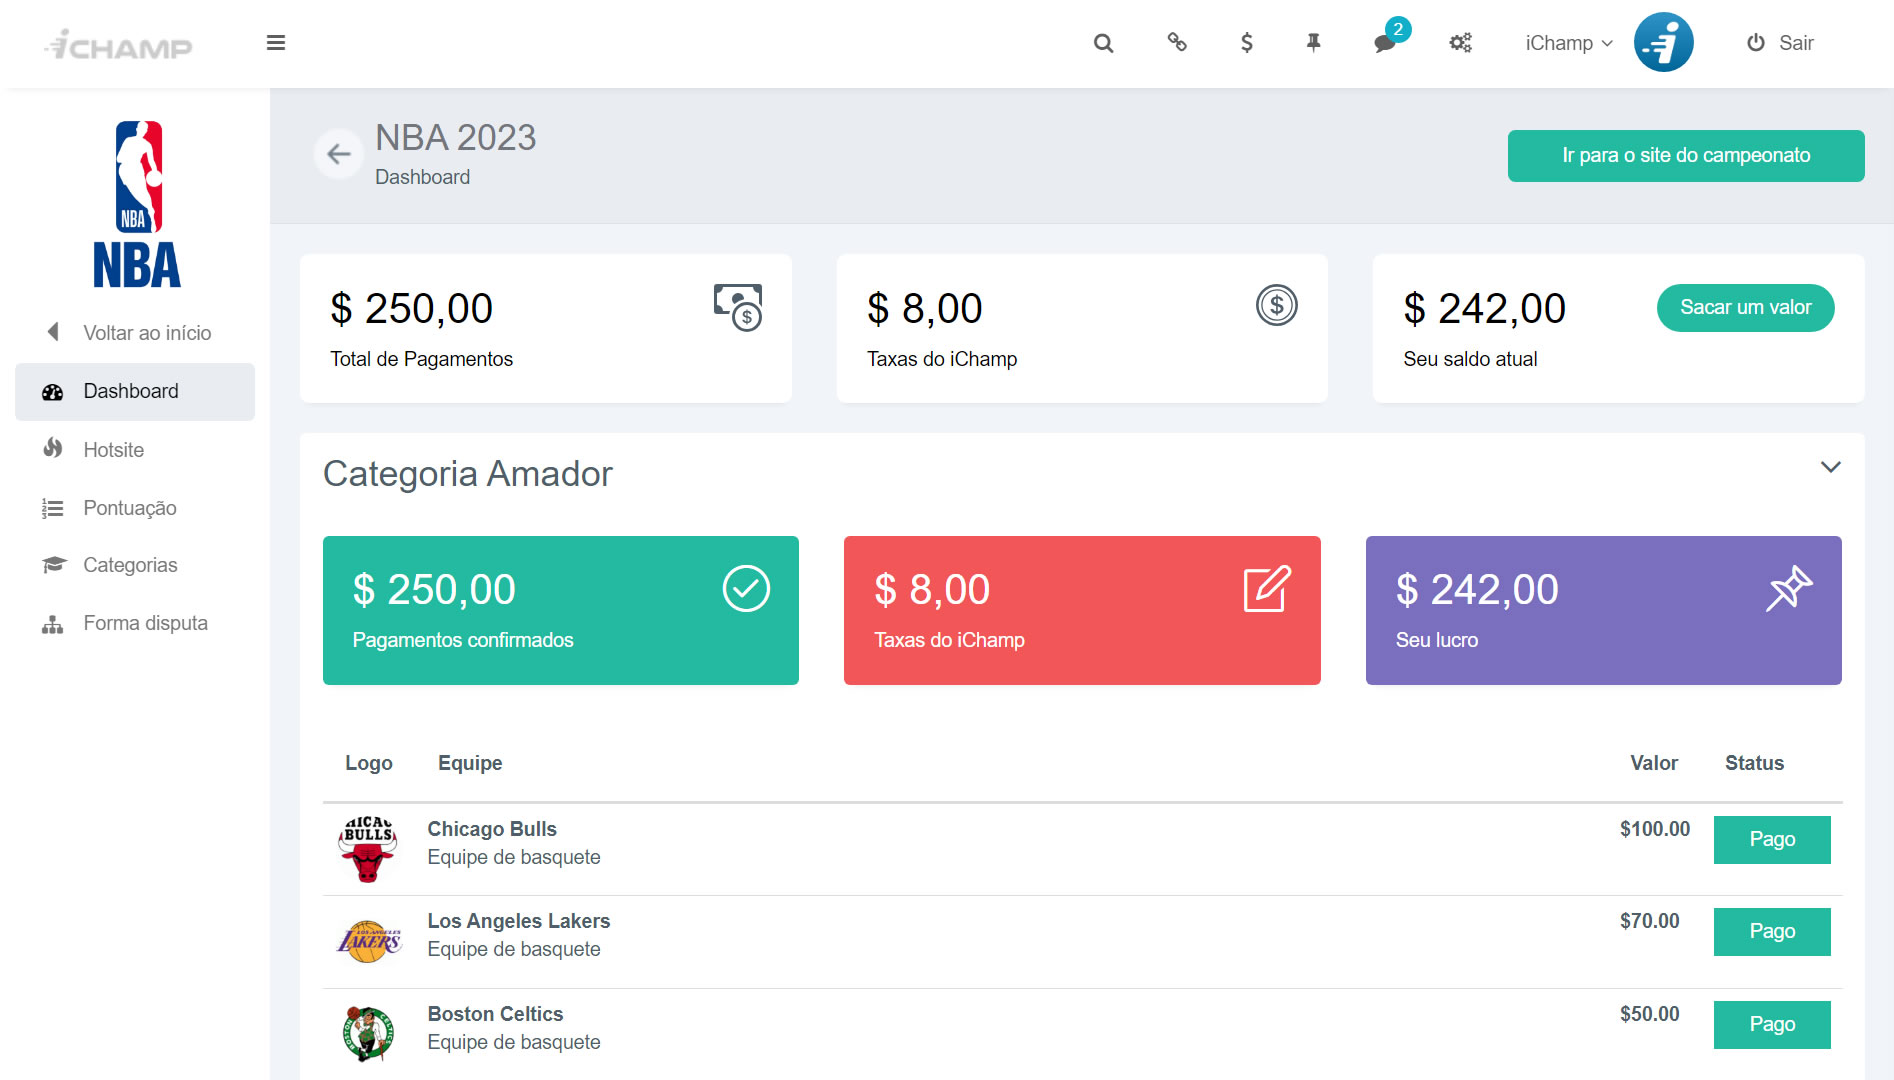1894x1080 pixels.
Task: Click the Pago button for Boston Celtics
Action: coord(1772,1024)
